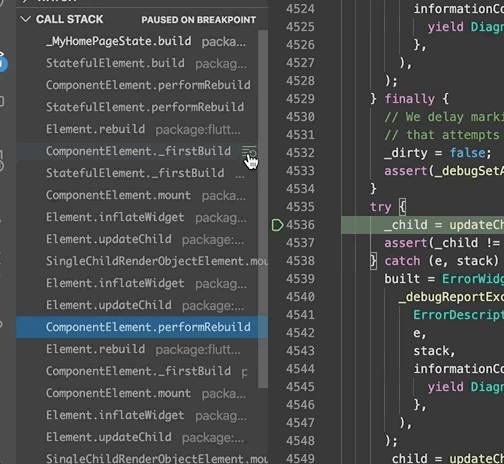Click '_debugReportExc' call on line 4540
This screenshot has height=464, width=504.
click(451, 297)
